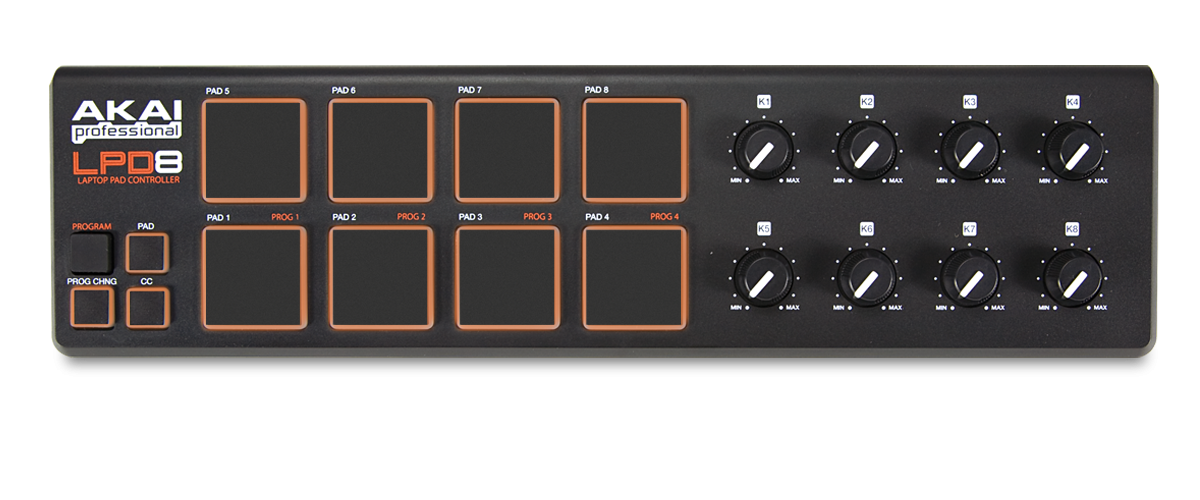Strike the PAD 6 drum pad

click(380, 150)
